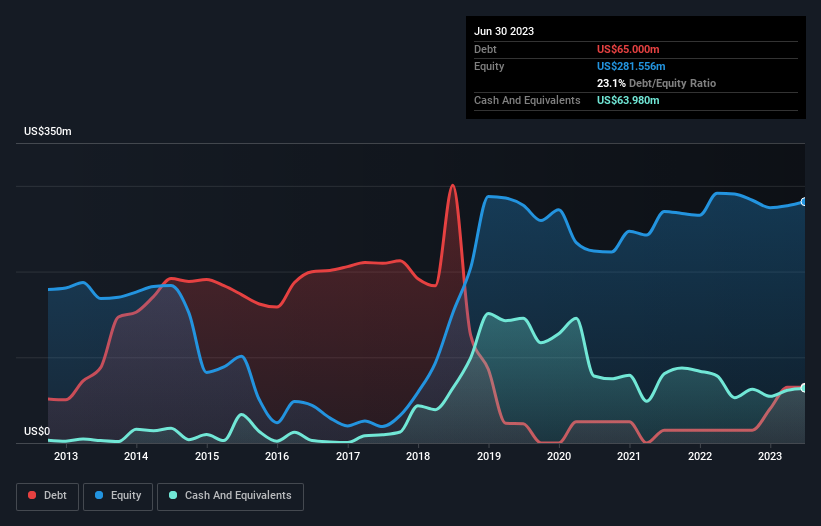
Task: Click the 2023 x-axis label
Action: pos(770,456)
